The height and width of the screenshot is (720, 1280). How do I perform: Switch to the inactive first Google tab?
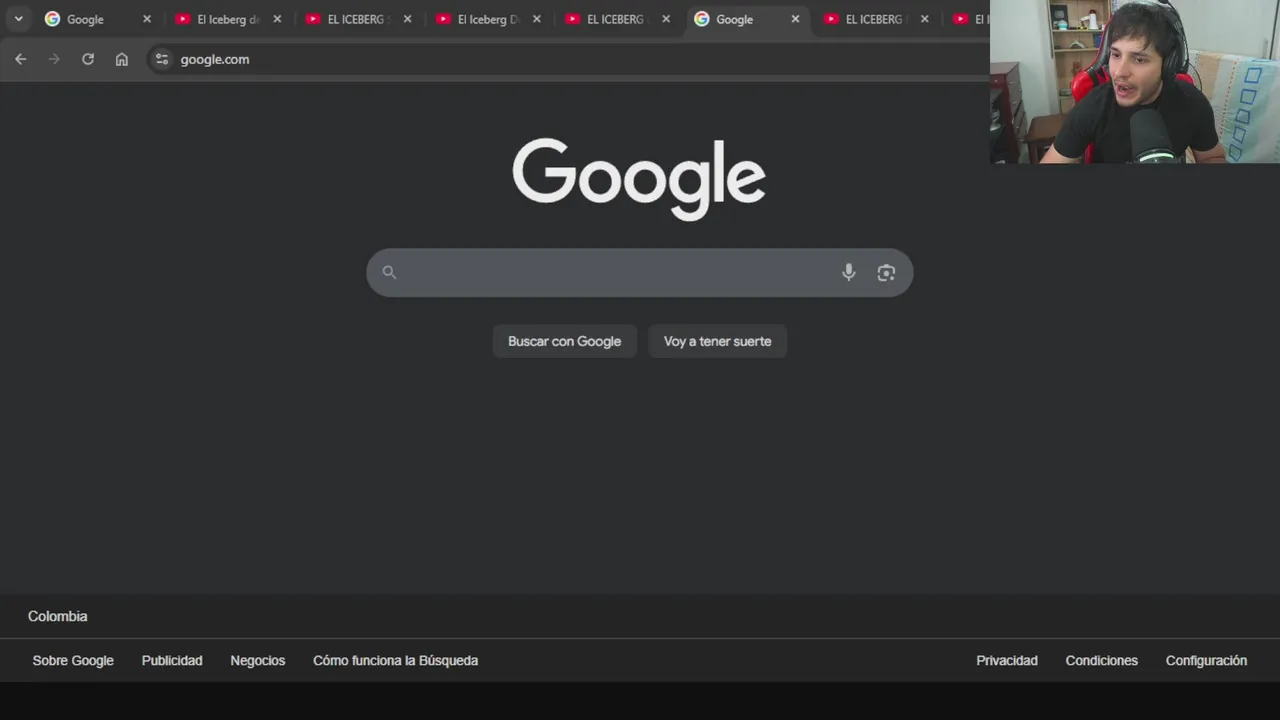[98, 19]
